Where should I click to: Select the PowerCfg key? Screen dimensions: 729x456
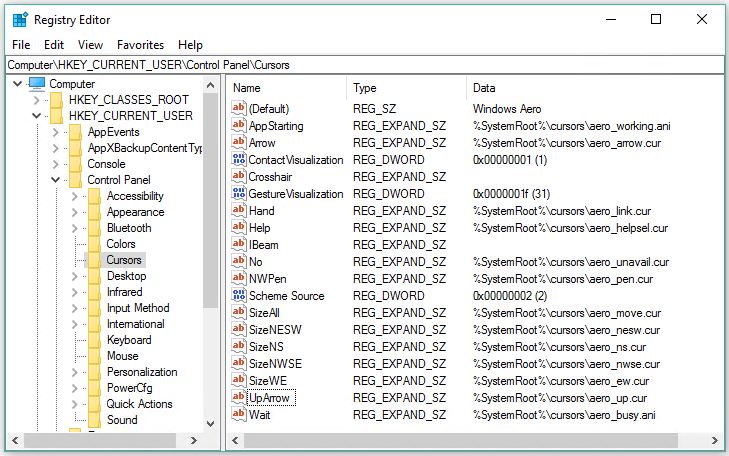130,388
